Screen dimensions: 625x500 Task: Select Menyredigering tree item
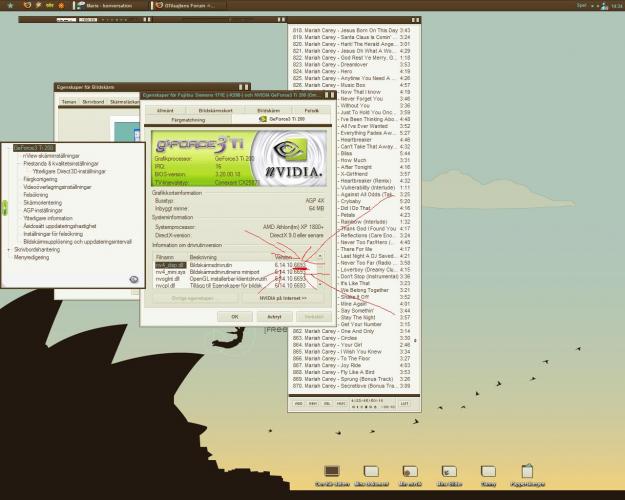coord(31,258)
